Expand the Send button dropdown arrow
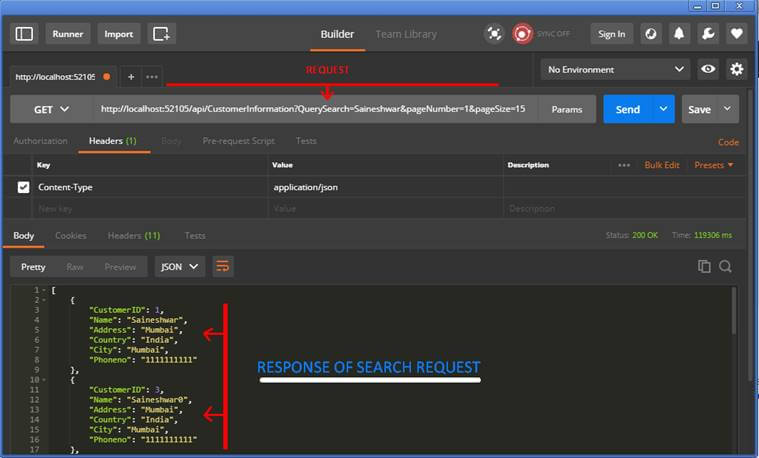 point(664,109)
